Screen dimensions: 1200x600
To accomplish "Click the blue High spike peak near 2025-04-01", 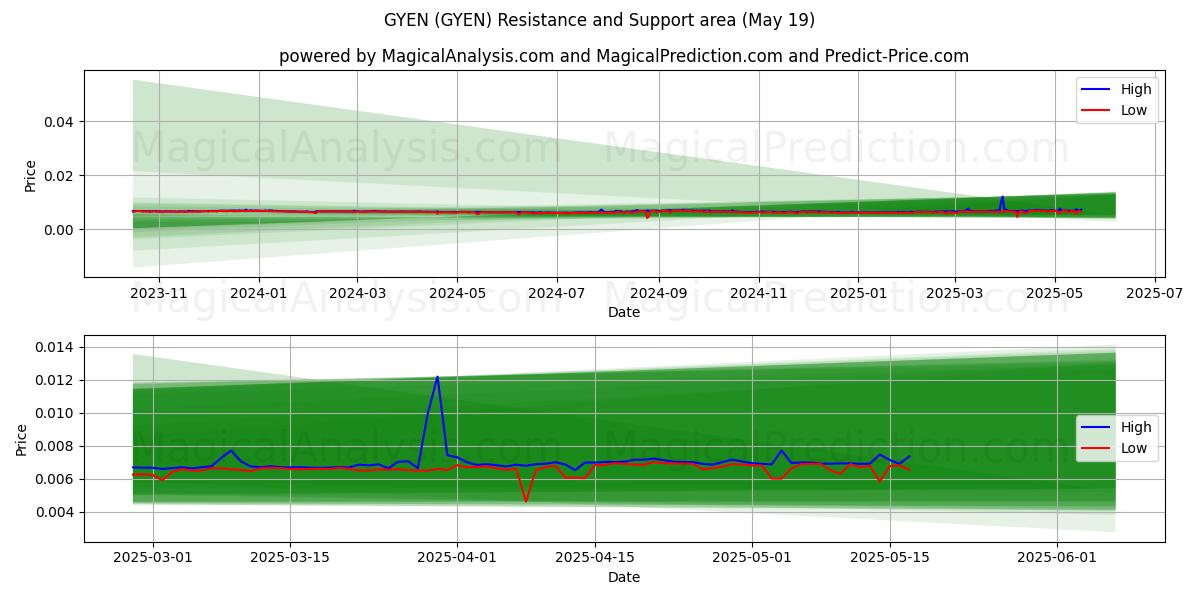I will 437,377.
